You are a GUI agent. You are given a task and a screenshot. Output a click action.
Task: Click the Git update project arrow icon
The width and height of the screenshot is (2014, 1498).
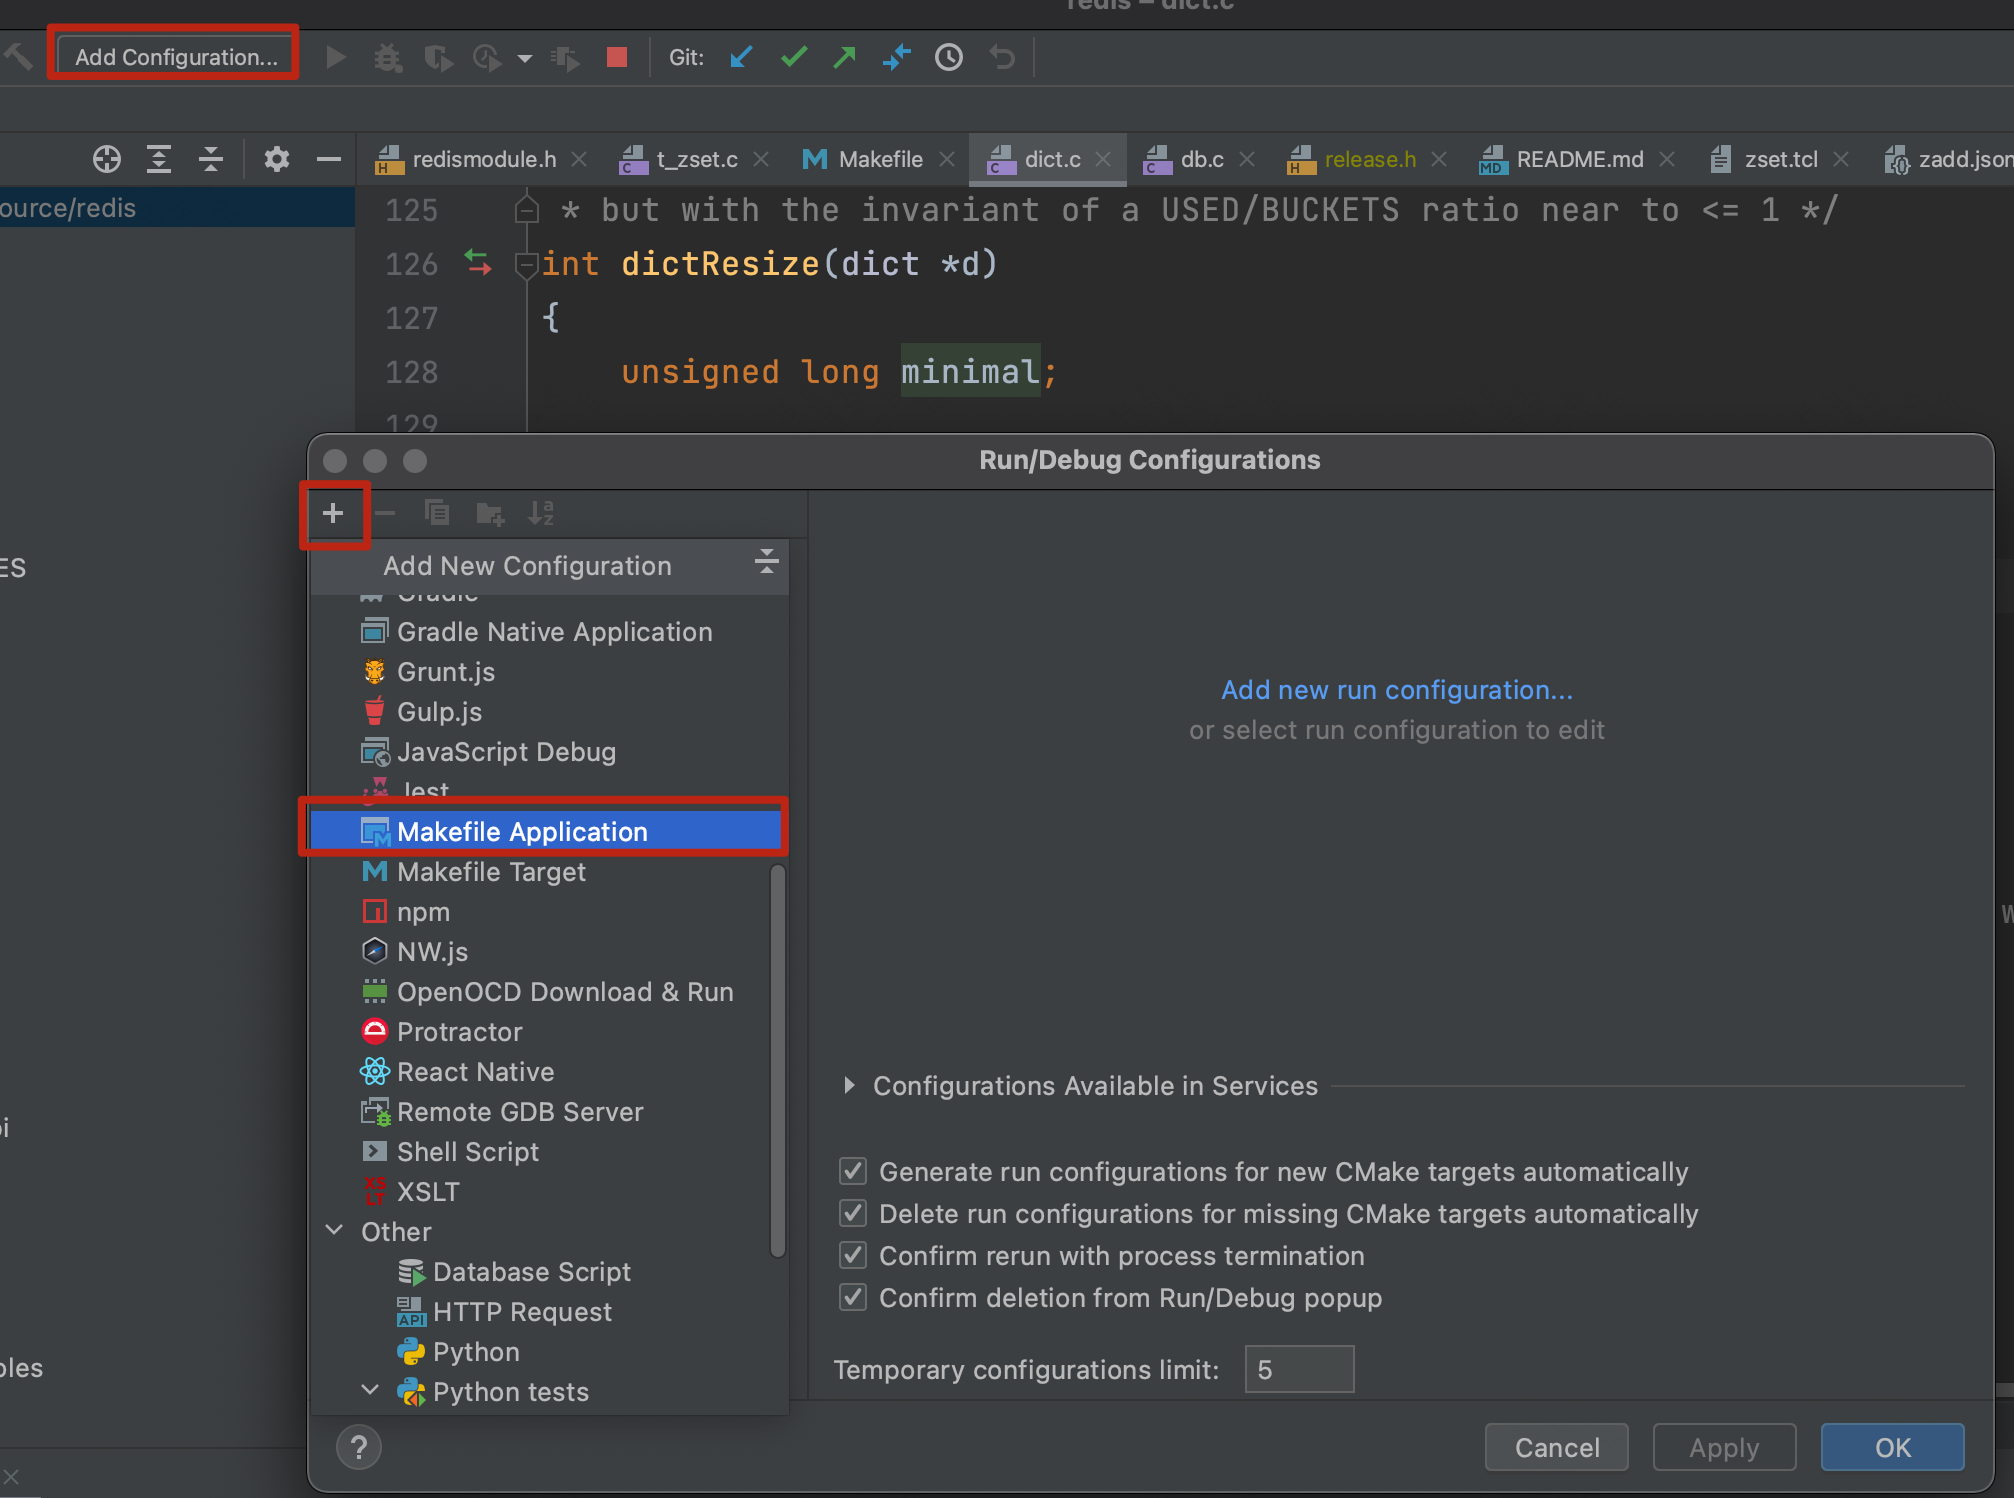[x=741, y=57]
